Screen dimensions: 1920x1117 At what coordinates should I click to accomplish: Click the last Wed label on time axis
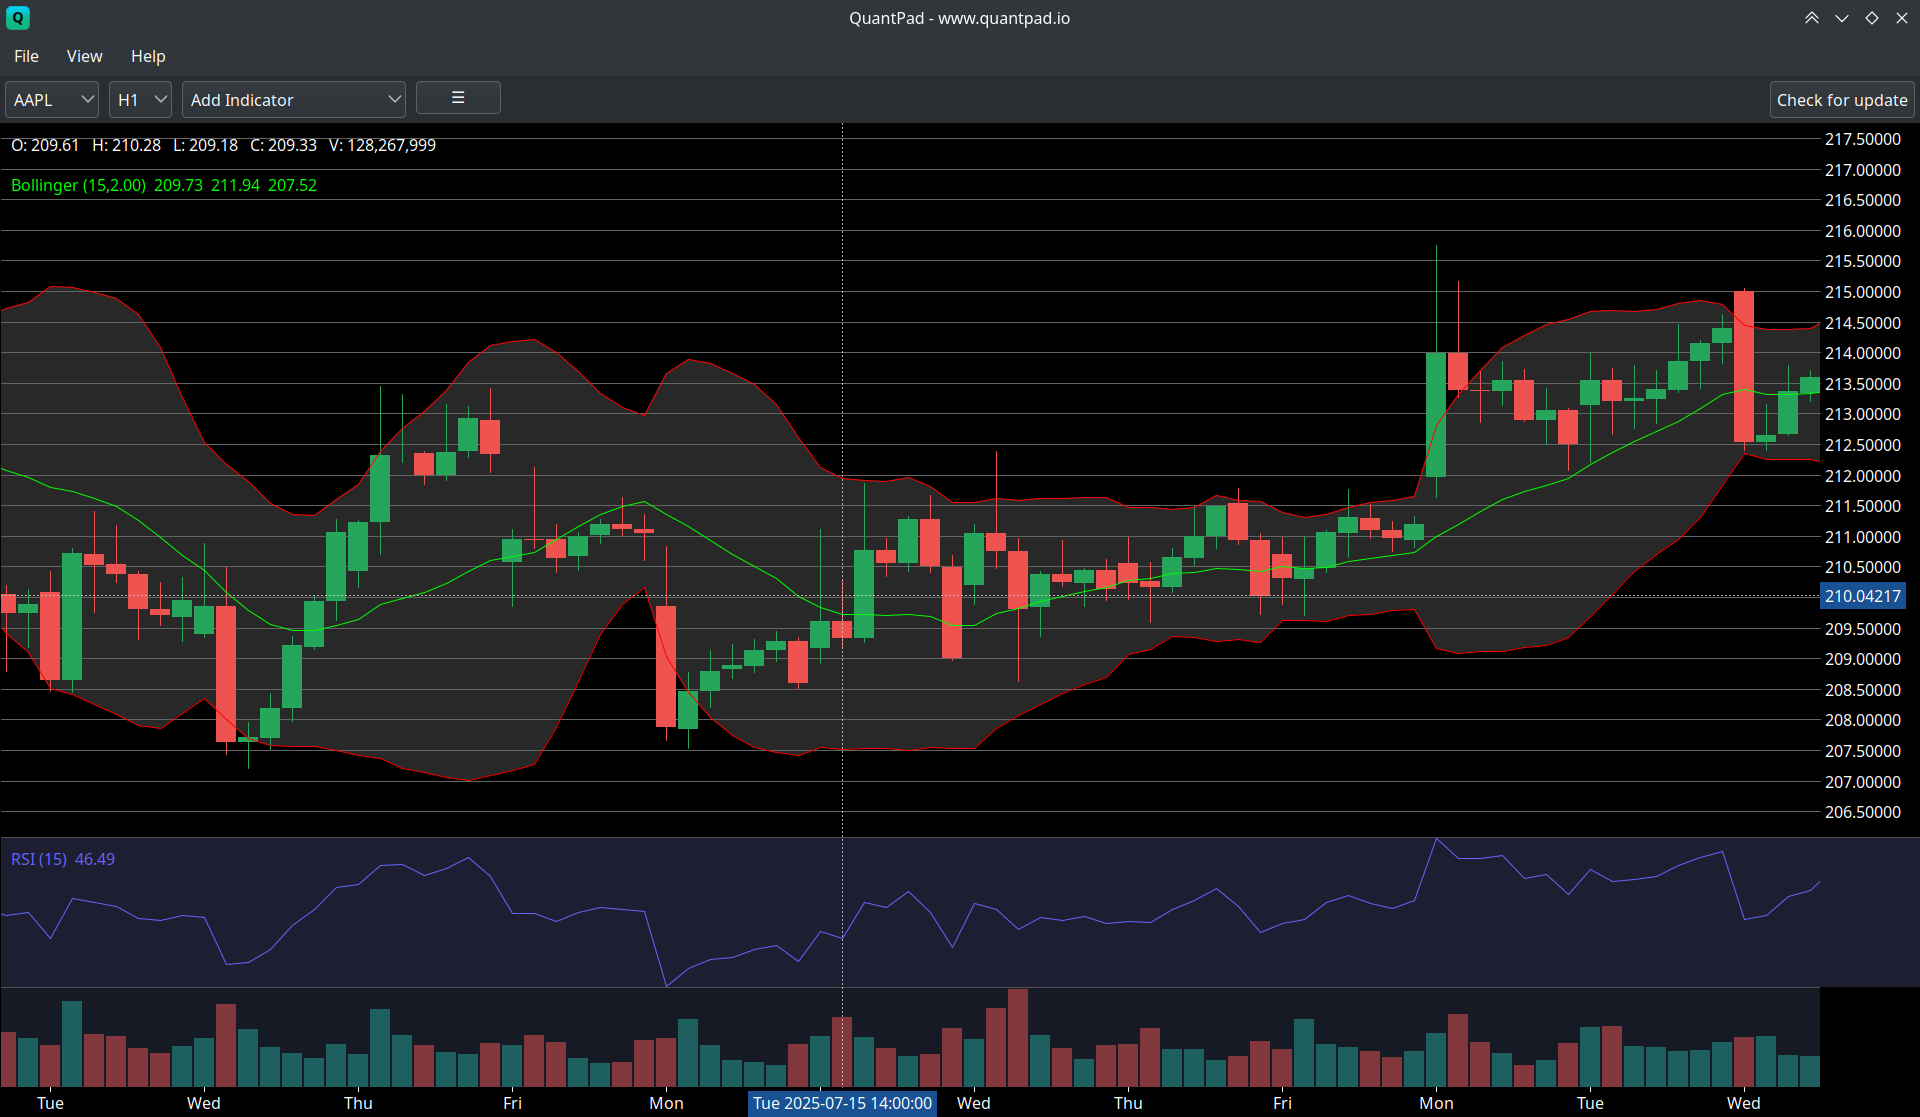click(x=1743, y=1103)
